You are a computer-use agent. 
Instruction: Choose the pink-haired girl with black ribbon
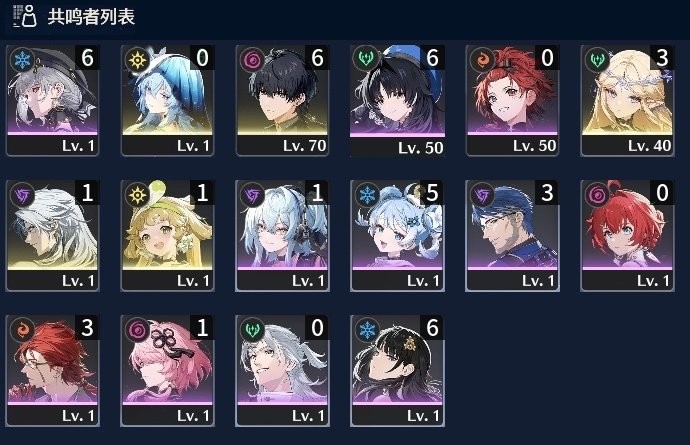click(x=168, y=371)
